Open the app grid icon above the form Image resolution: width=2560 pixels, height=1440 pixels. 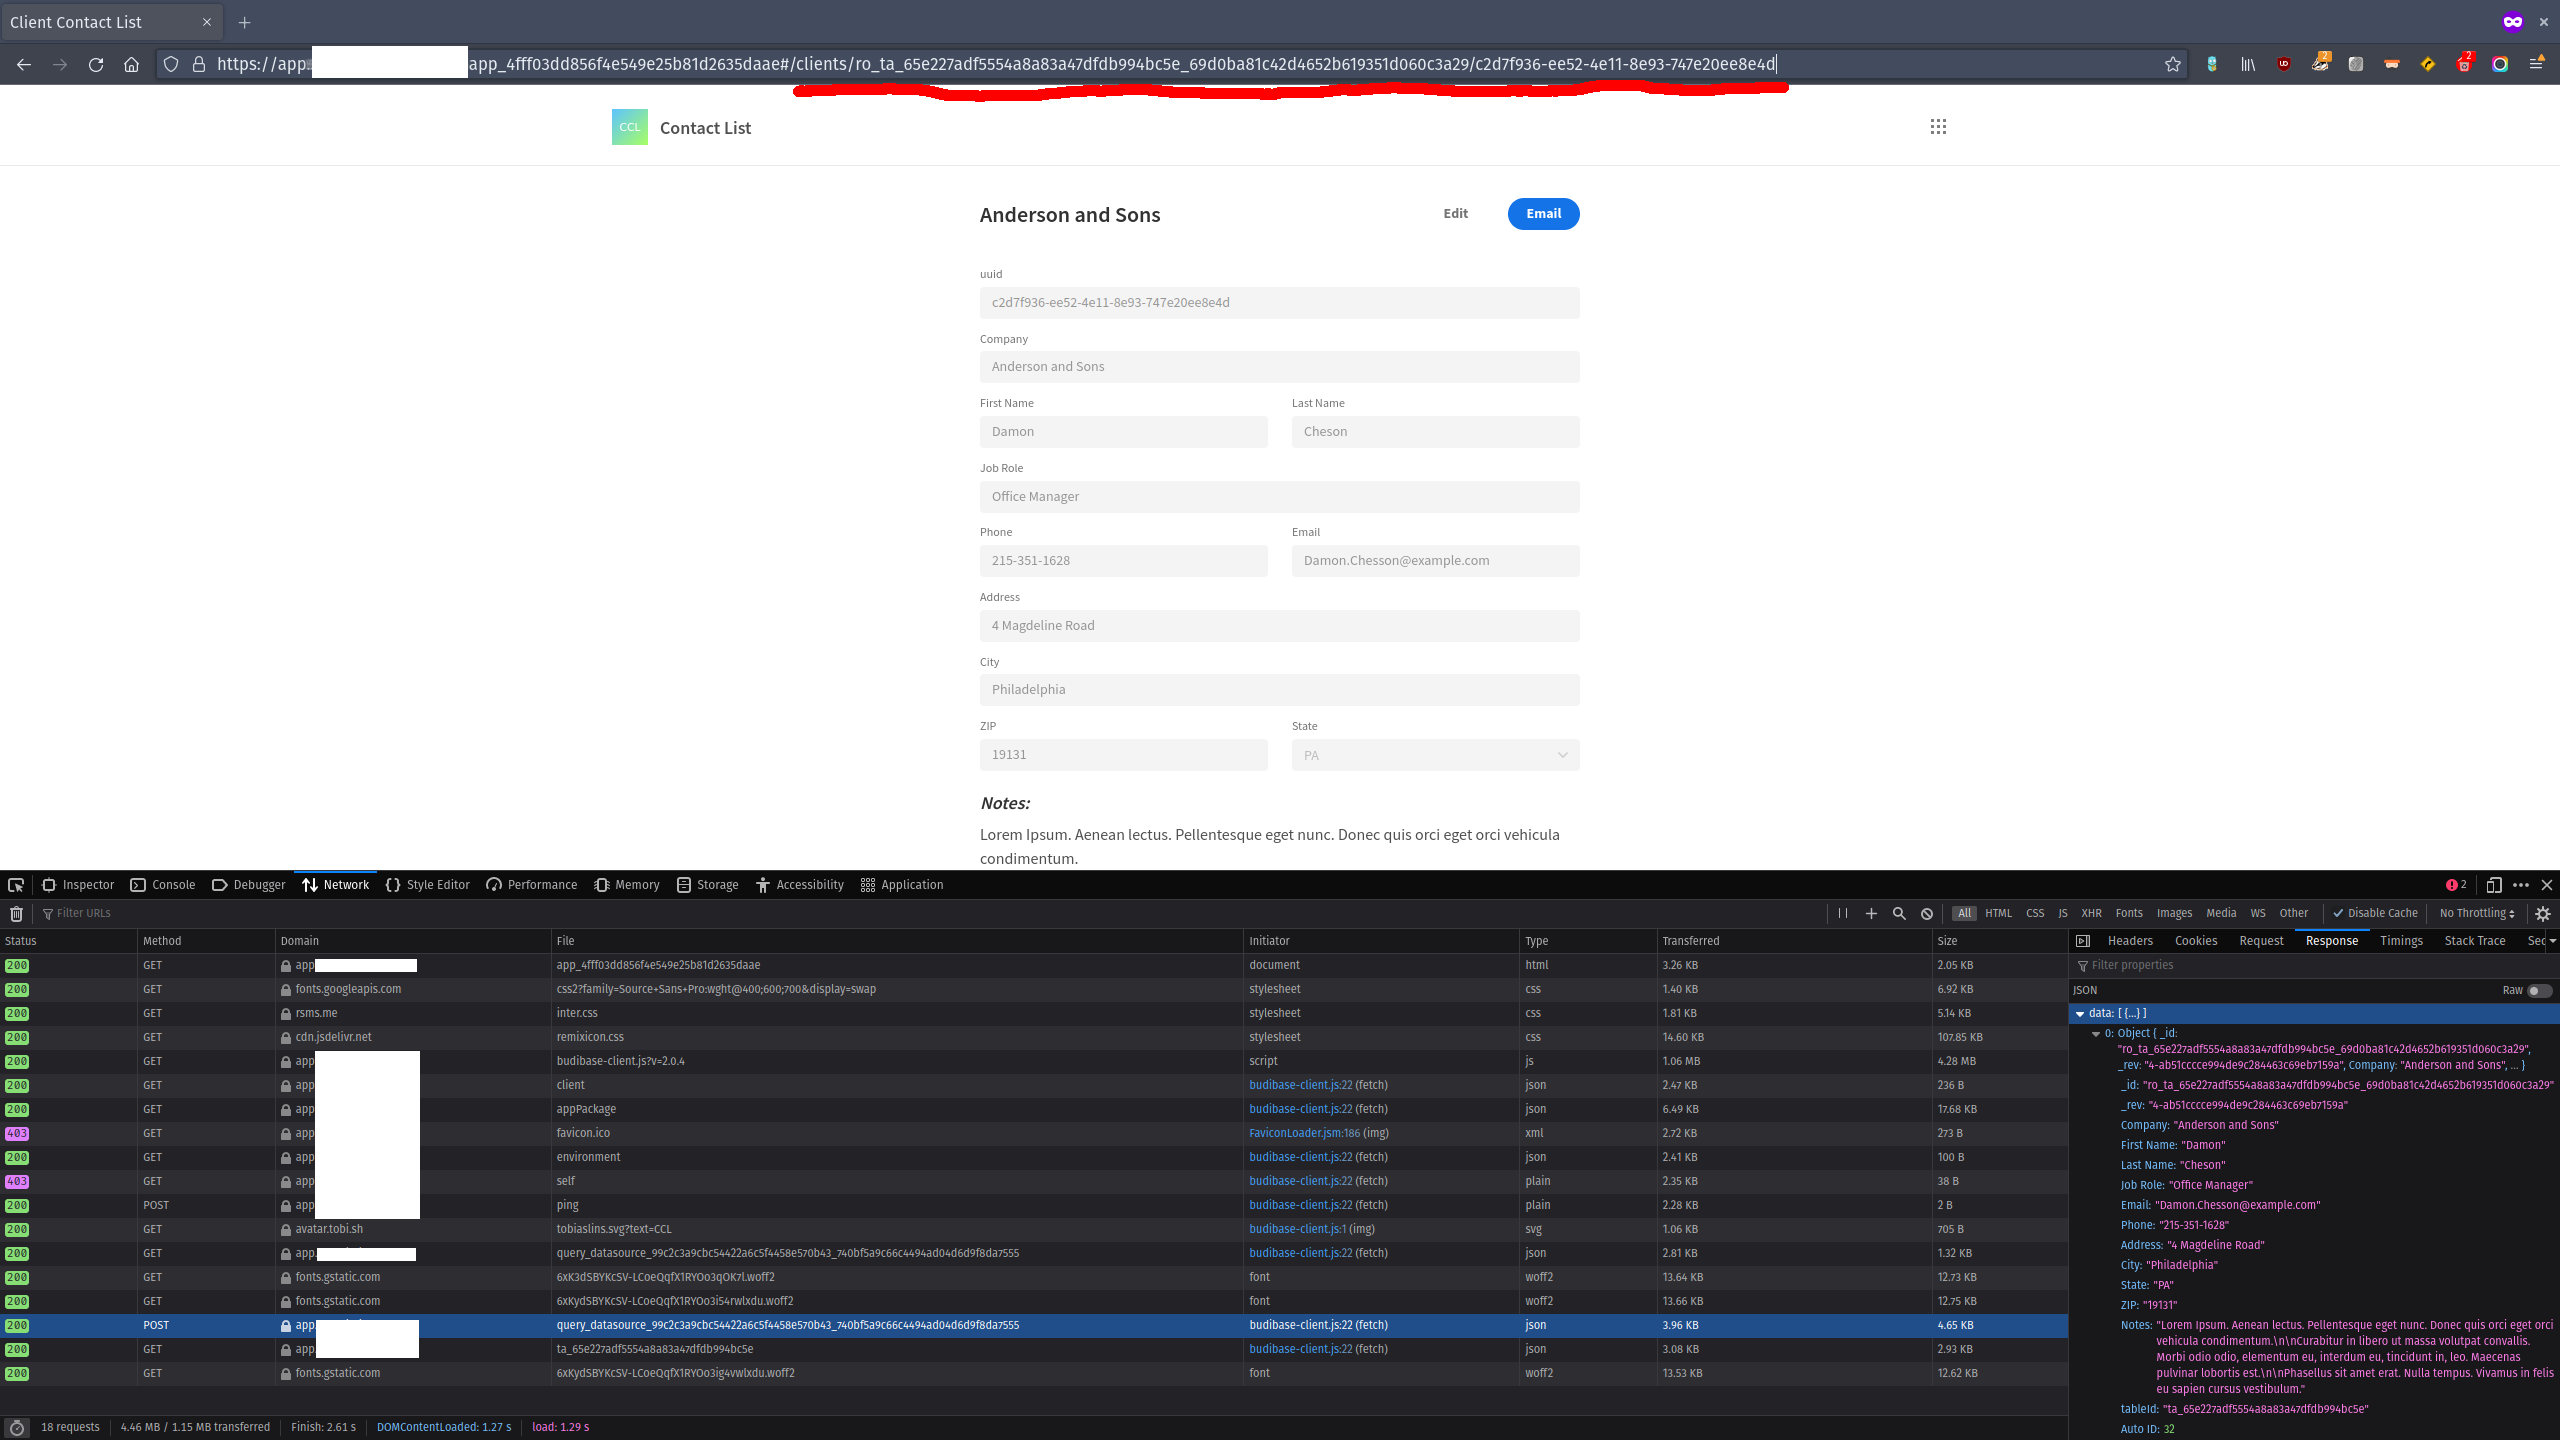1939,126
